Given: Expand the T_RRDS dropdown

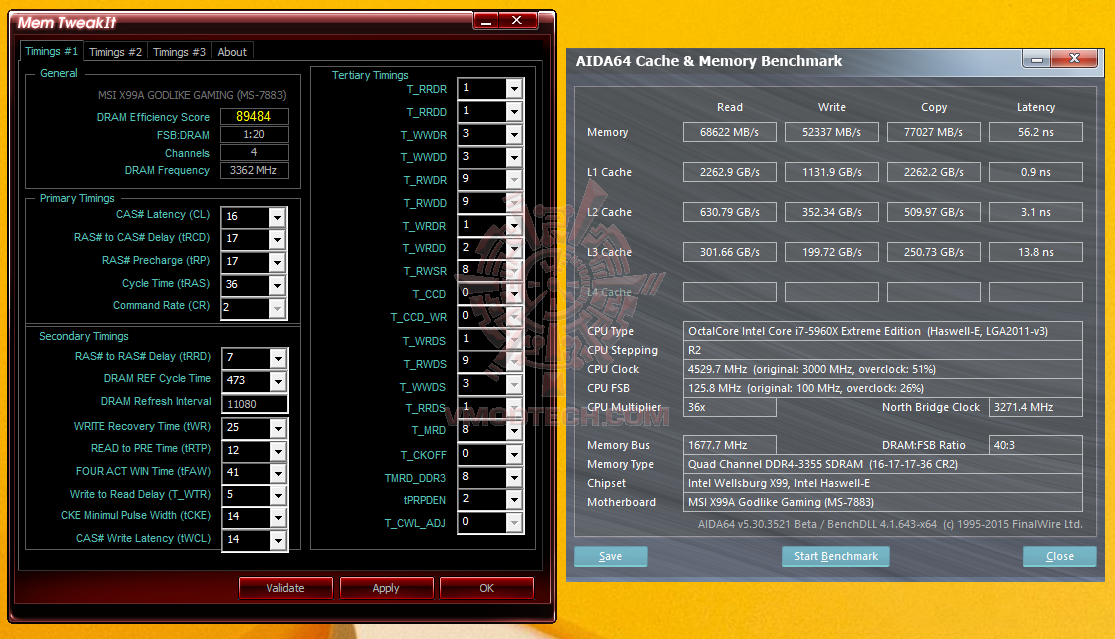Looking at the screenshot, I should click(x=514, y=407).
